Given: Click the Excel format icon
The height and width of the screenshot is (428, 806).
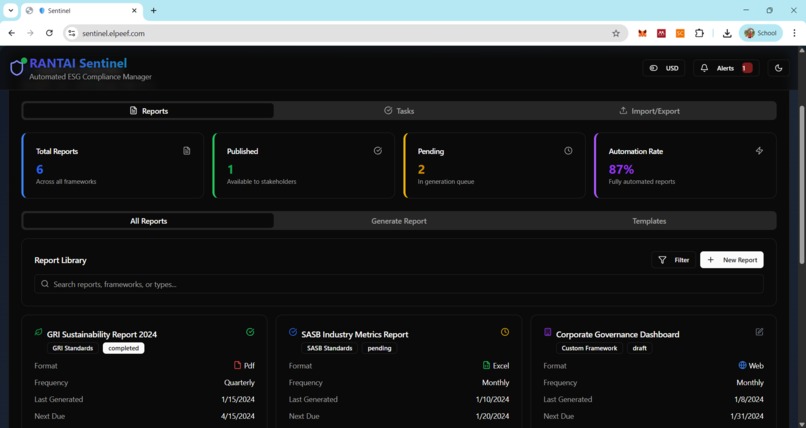Looking at the screenshot, I should tap(486, 365).
